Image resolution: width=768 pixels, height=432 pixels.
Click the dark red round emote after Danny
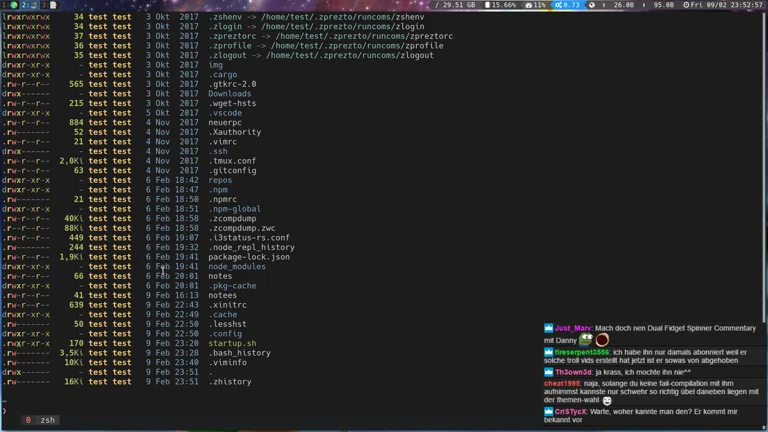coord(602,339)
